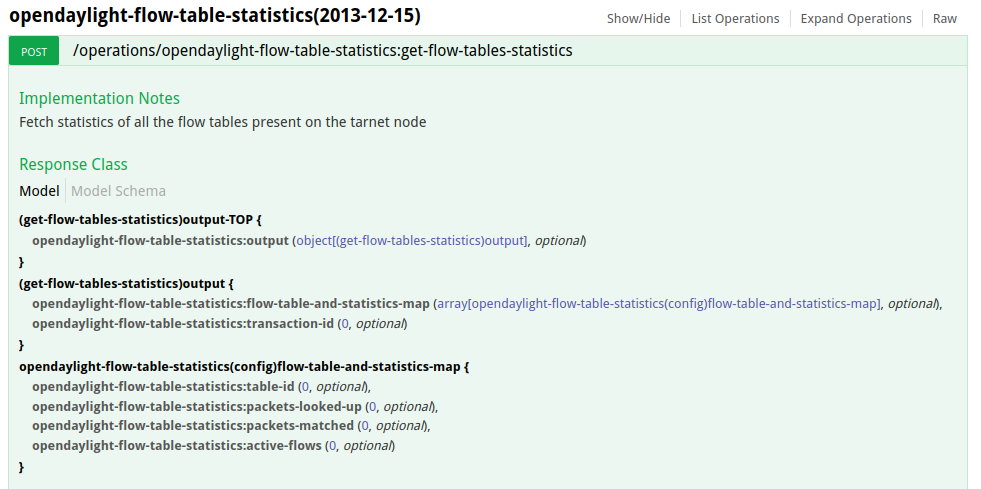The height and width of the screenshot is (489, 981).
Task: Switch to the Model Schema tab
Action: click(118, 191)
